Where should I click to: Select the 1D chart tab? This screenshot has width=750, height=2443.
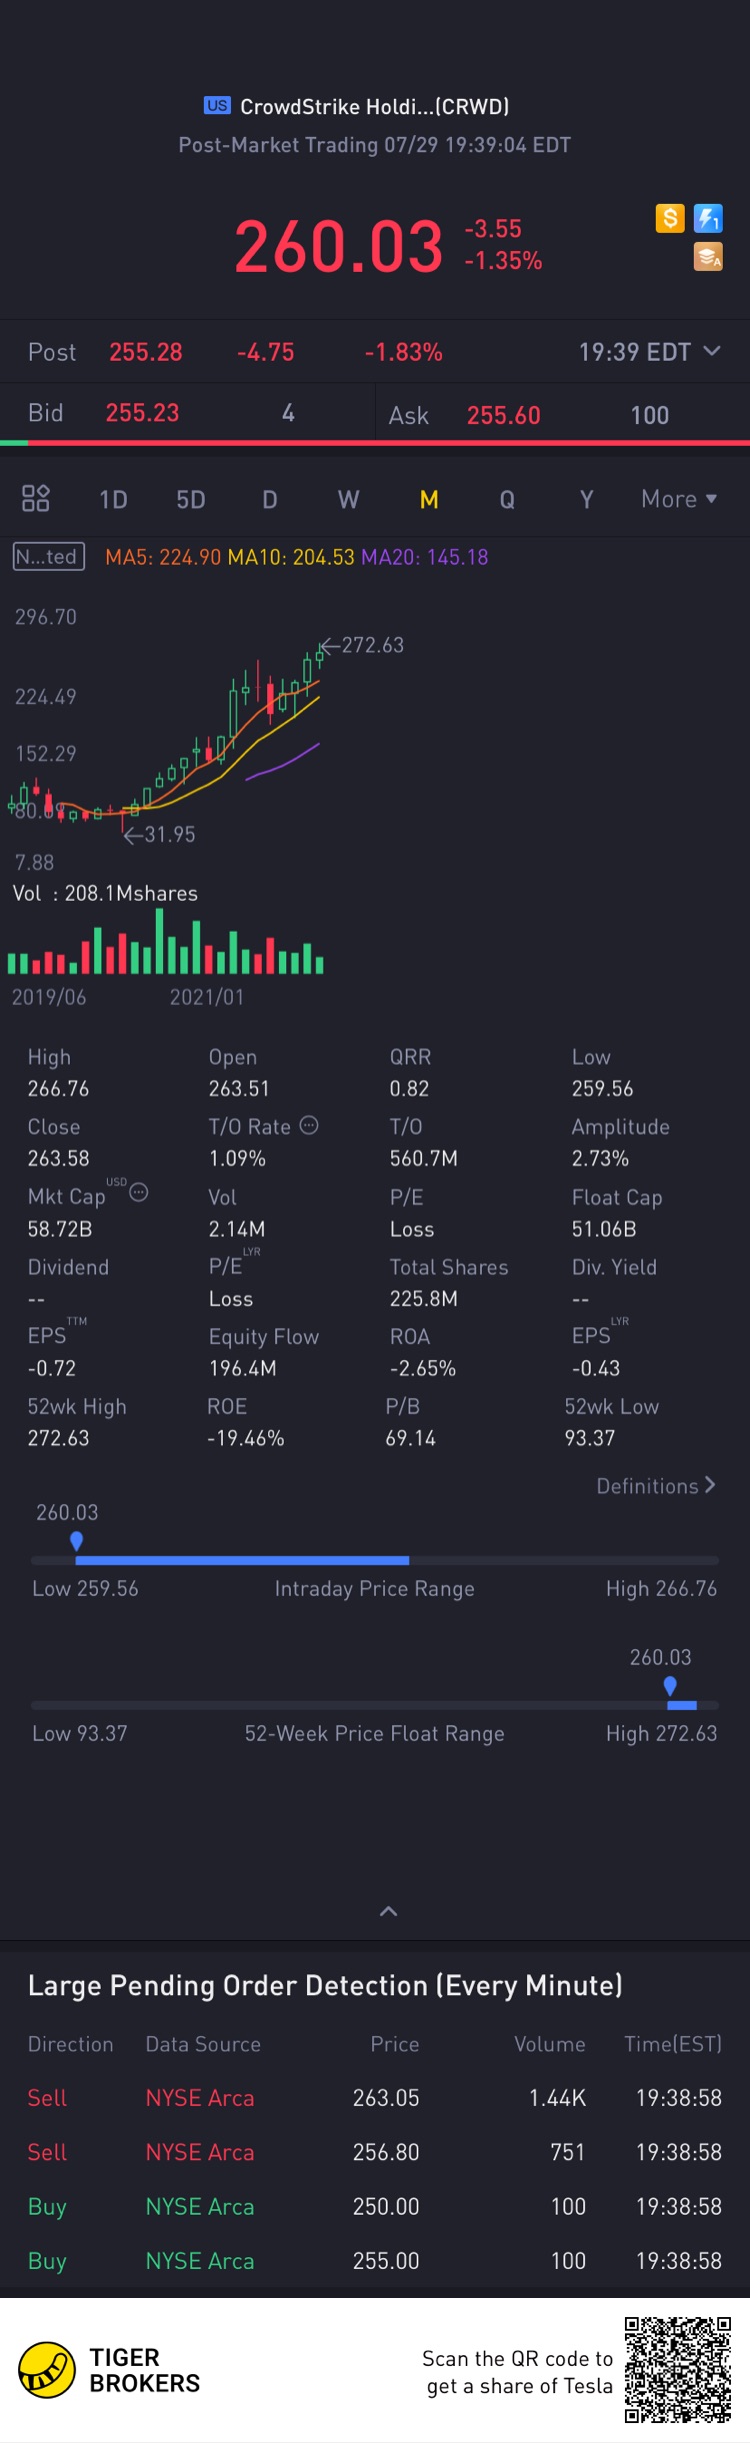pos(113,500)
